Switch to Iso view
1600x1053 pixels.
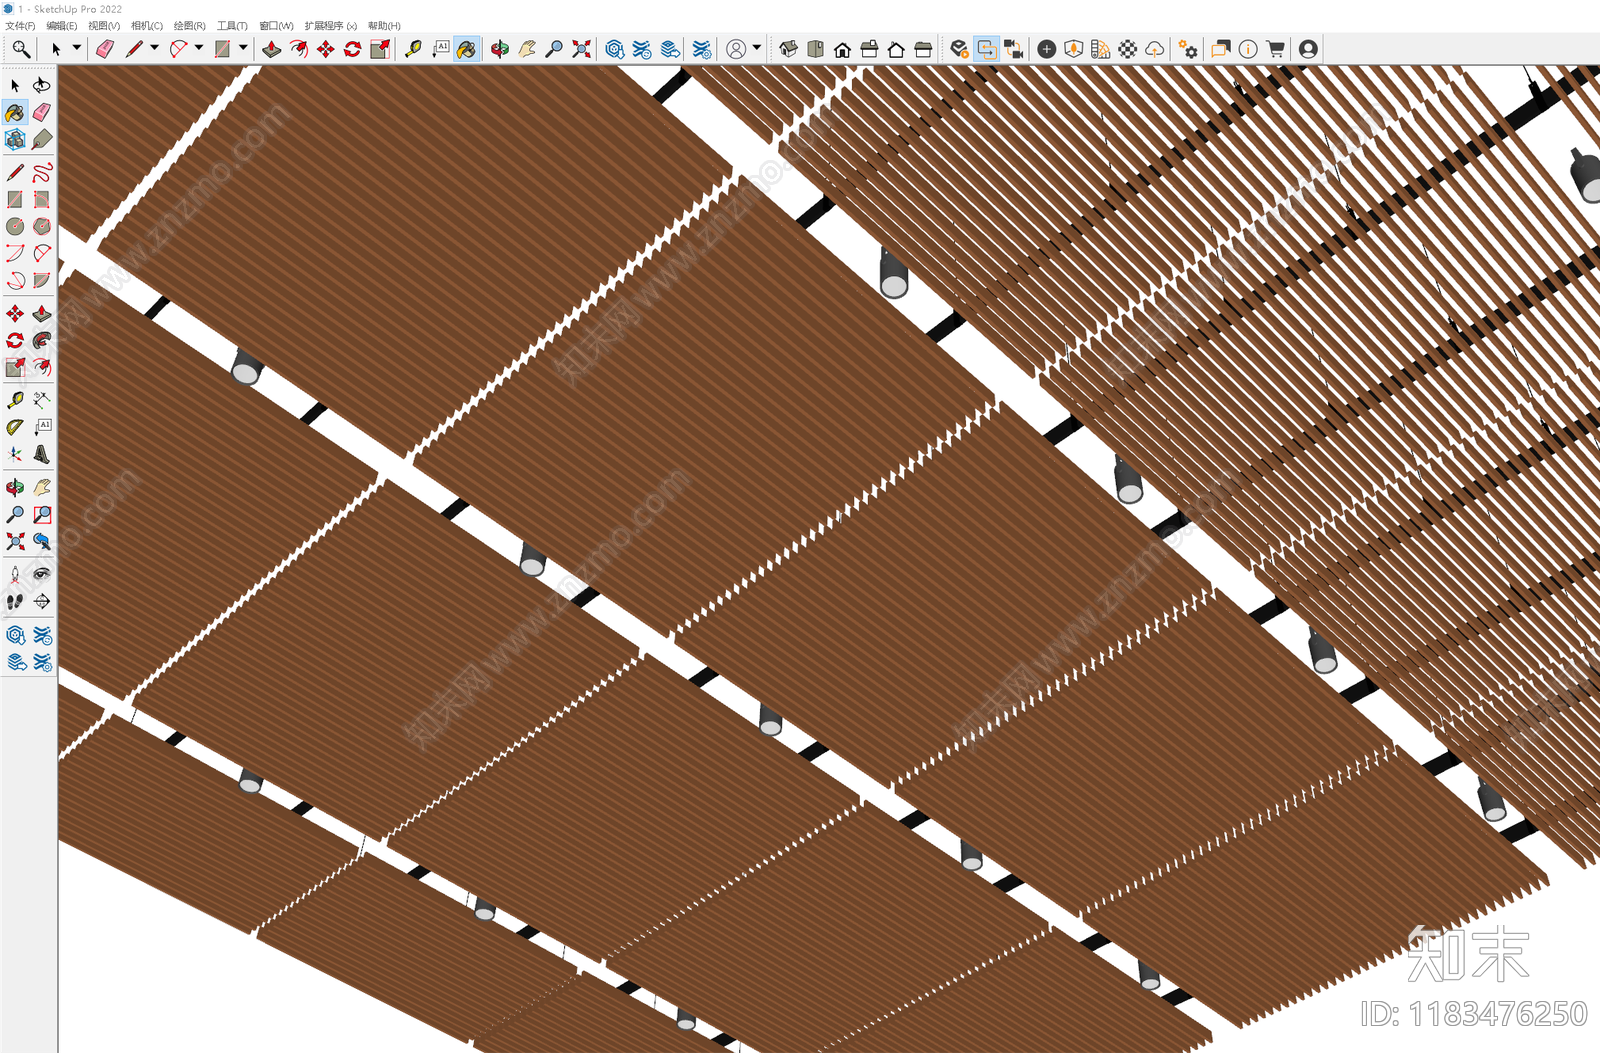[789, 48]
